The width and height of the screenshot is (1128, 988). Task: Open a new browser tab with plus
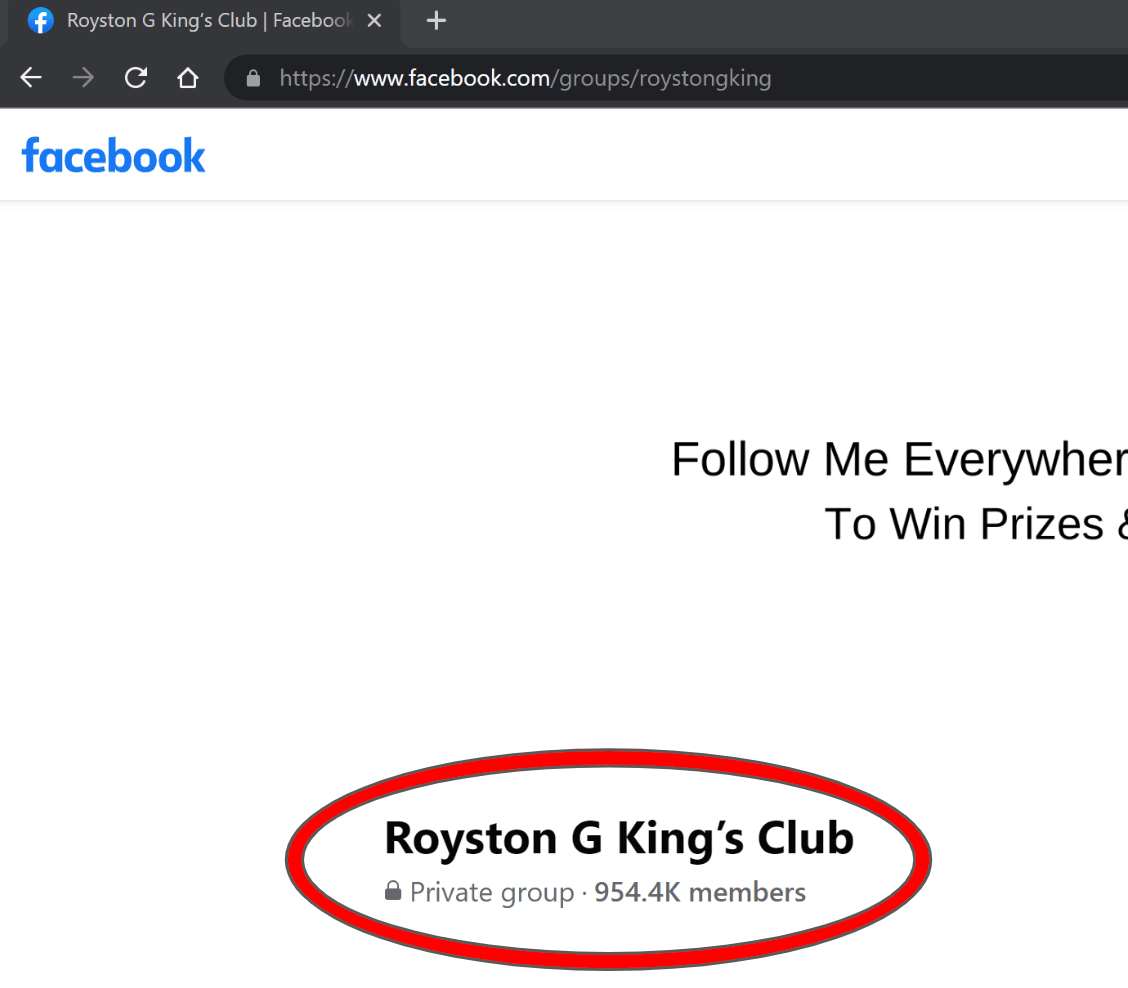coord(436,21)
